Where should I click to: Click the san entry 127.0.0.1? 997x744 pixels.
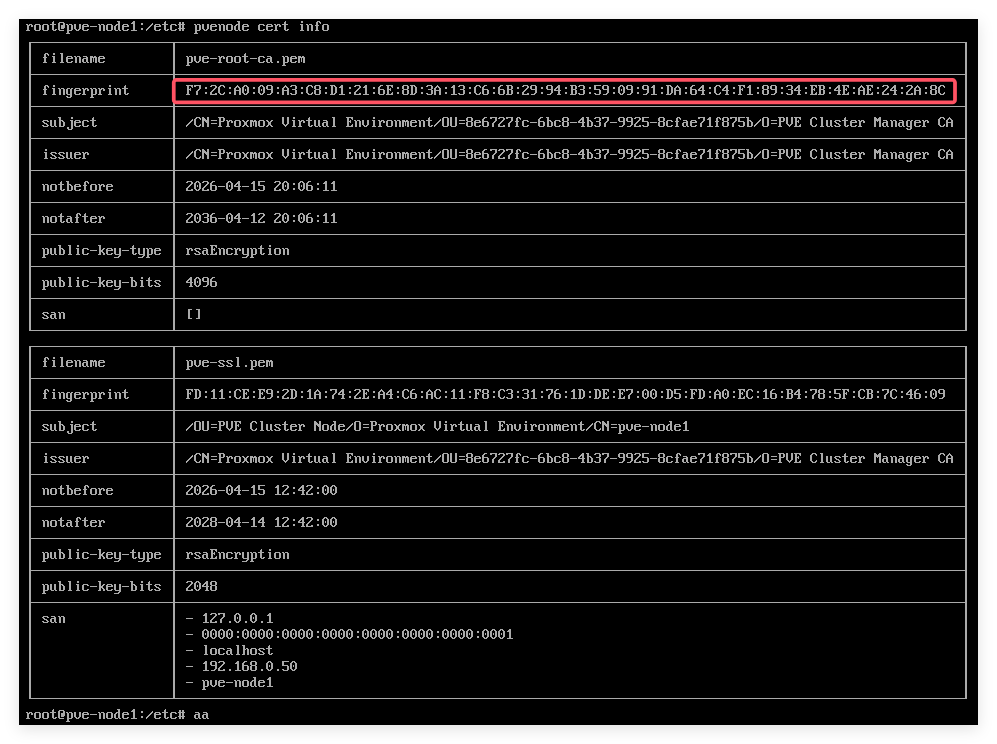point(237,618)
